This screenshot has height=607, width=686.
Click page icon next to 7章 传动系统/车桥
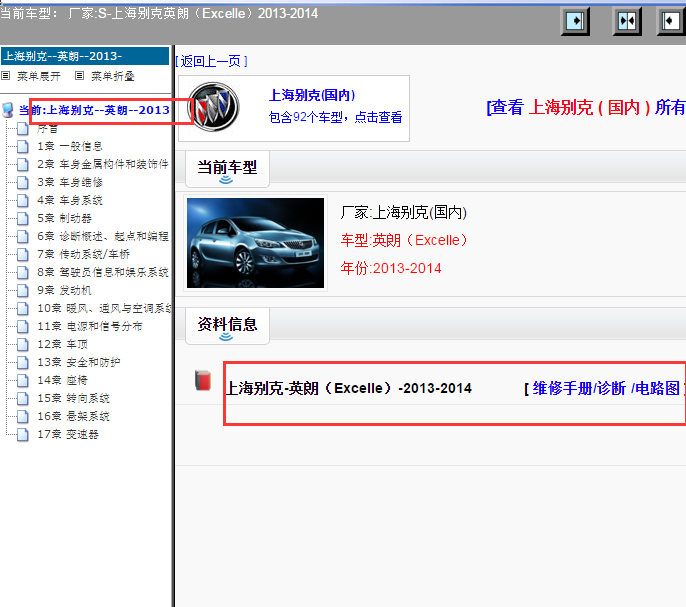coord(23,254)
